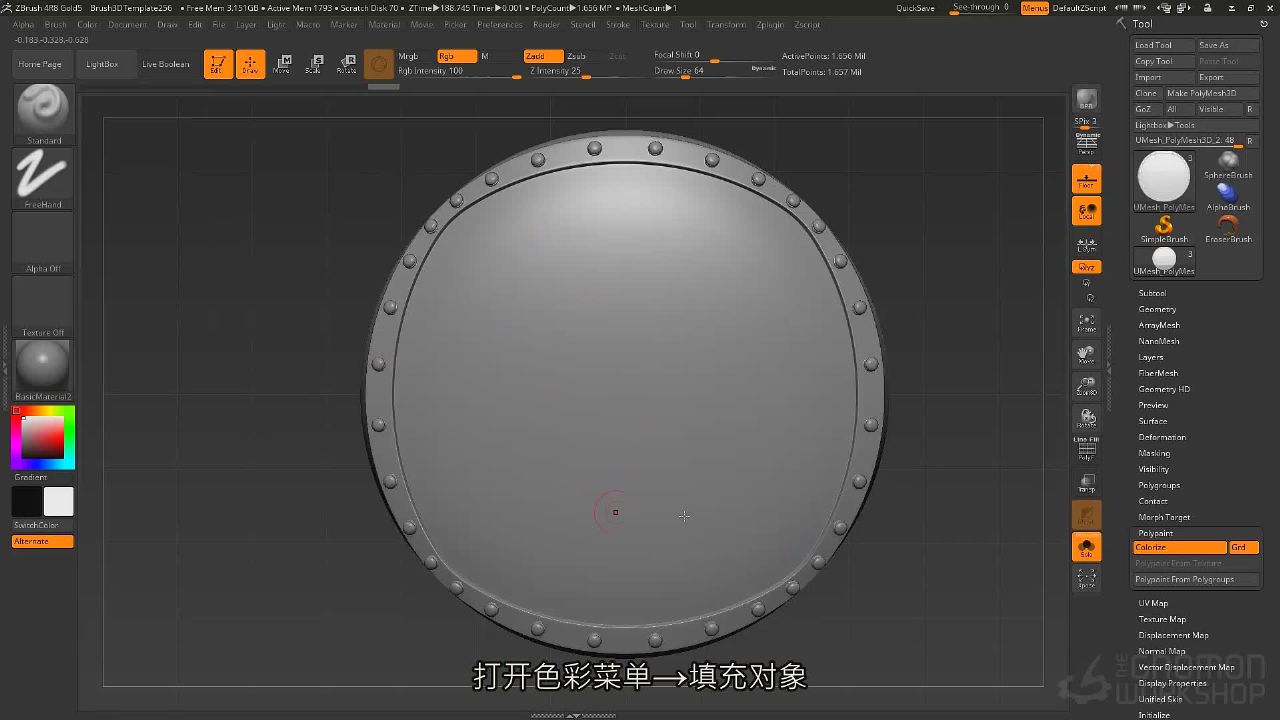
Task: Open the Alpha menu
Action: [x=23, y=24]
